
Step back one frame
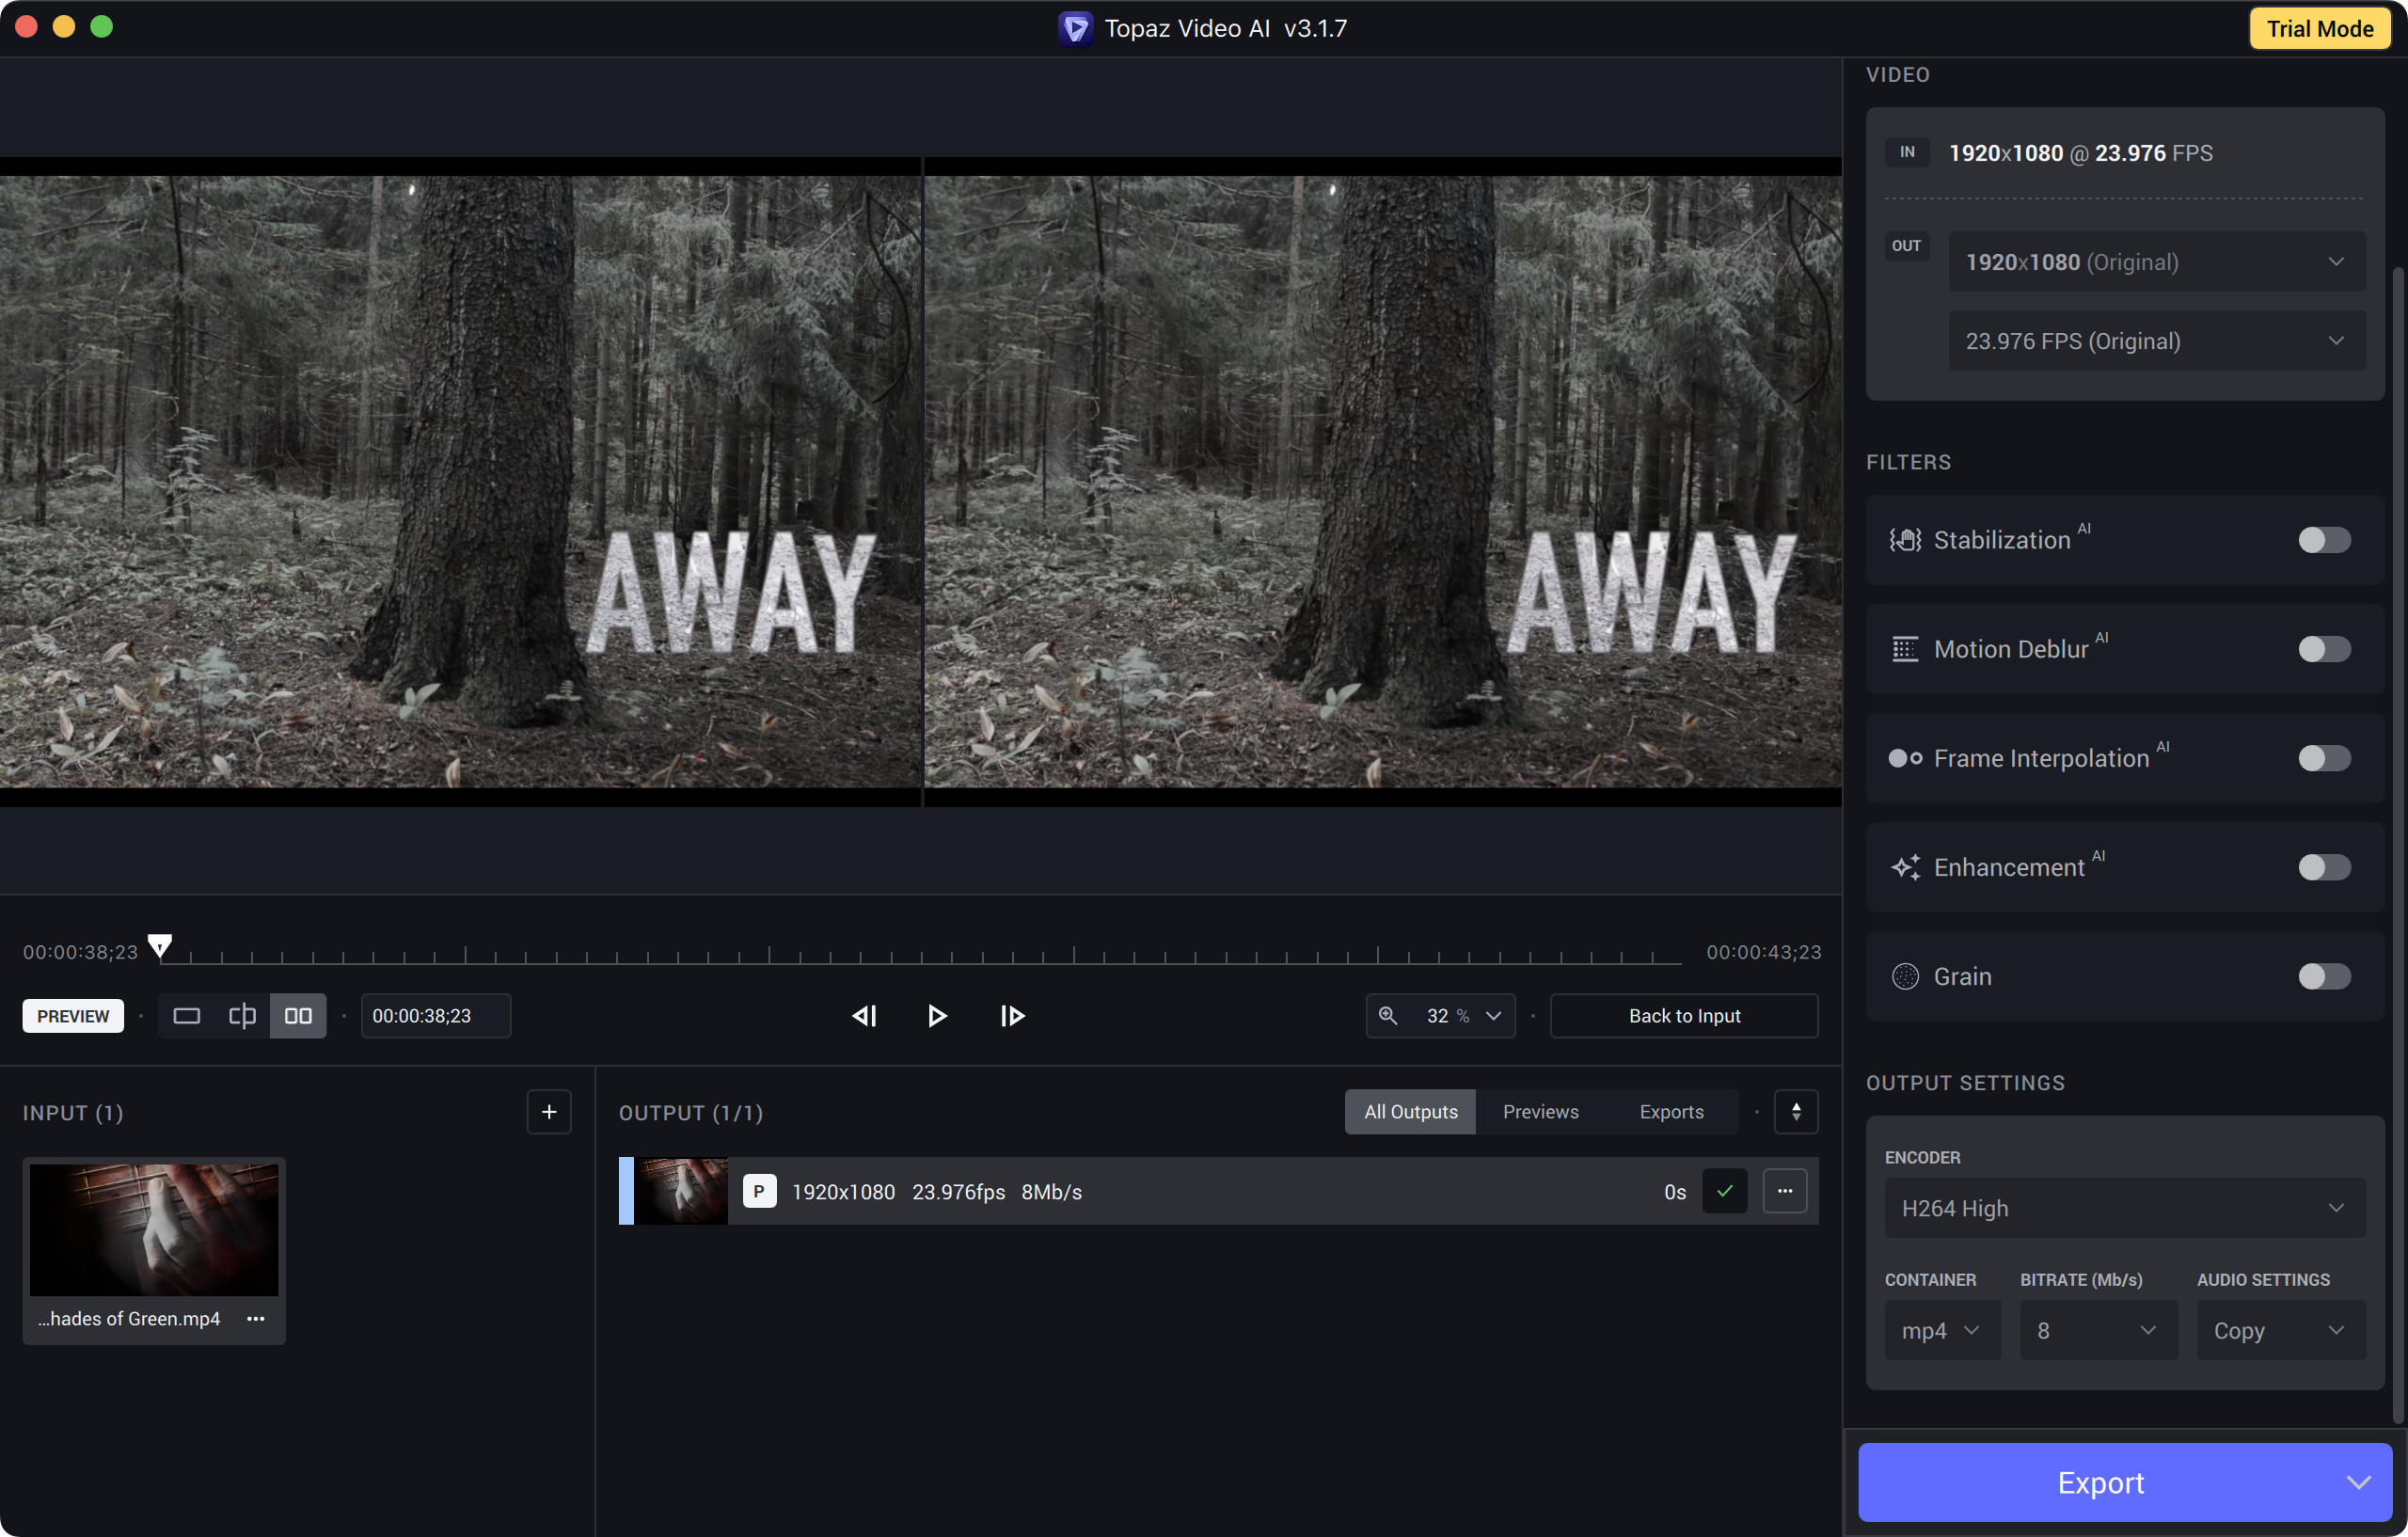pos(864,1016)
